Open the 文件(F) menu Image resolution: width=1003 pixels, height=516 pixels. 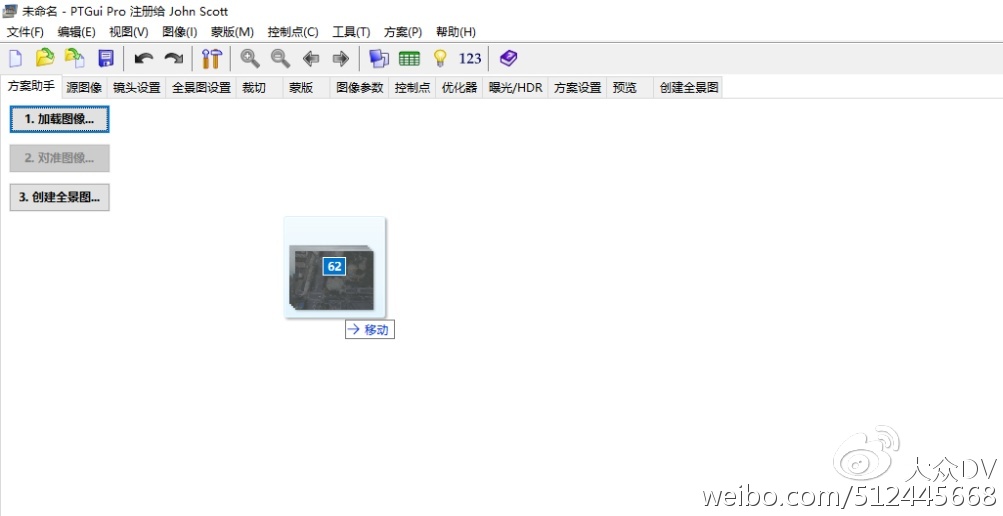point(25,32)
